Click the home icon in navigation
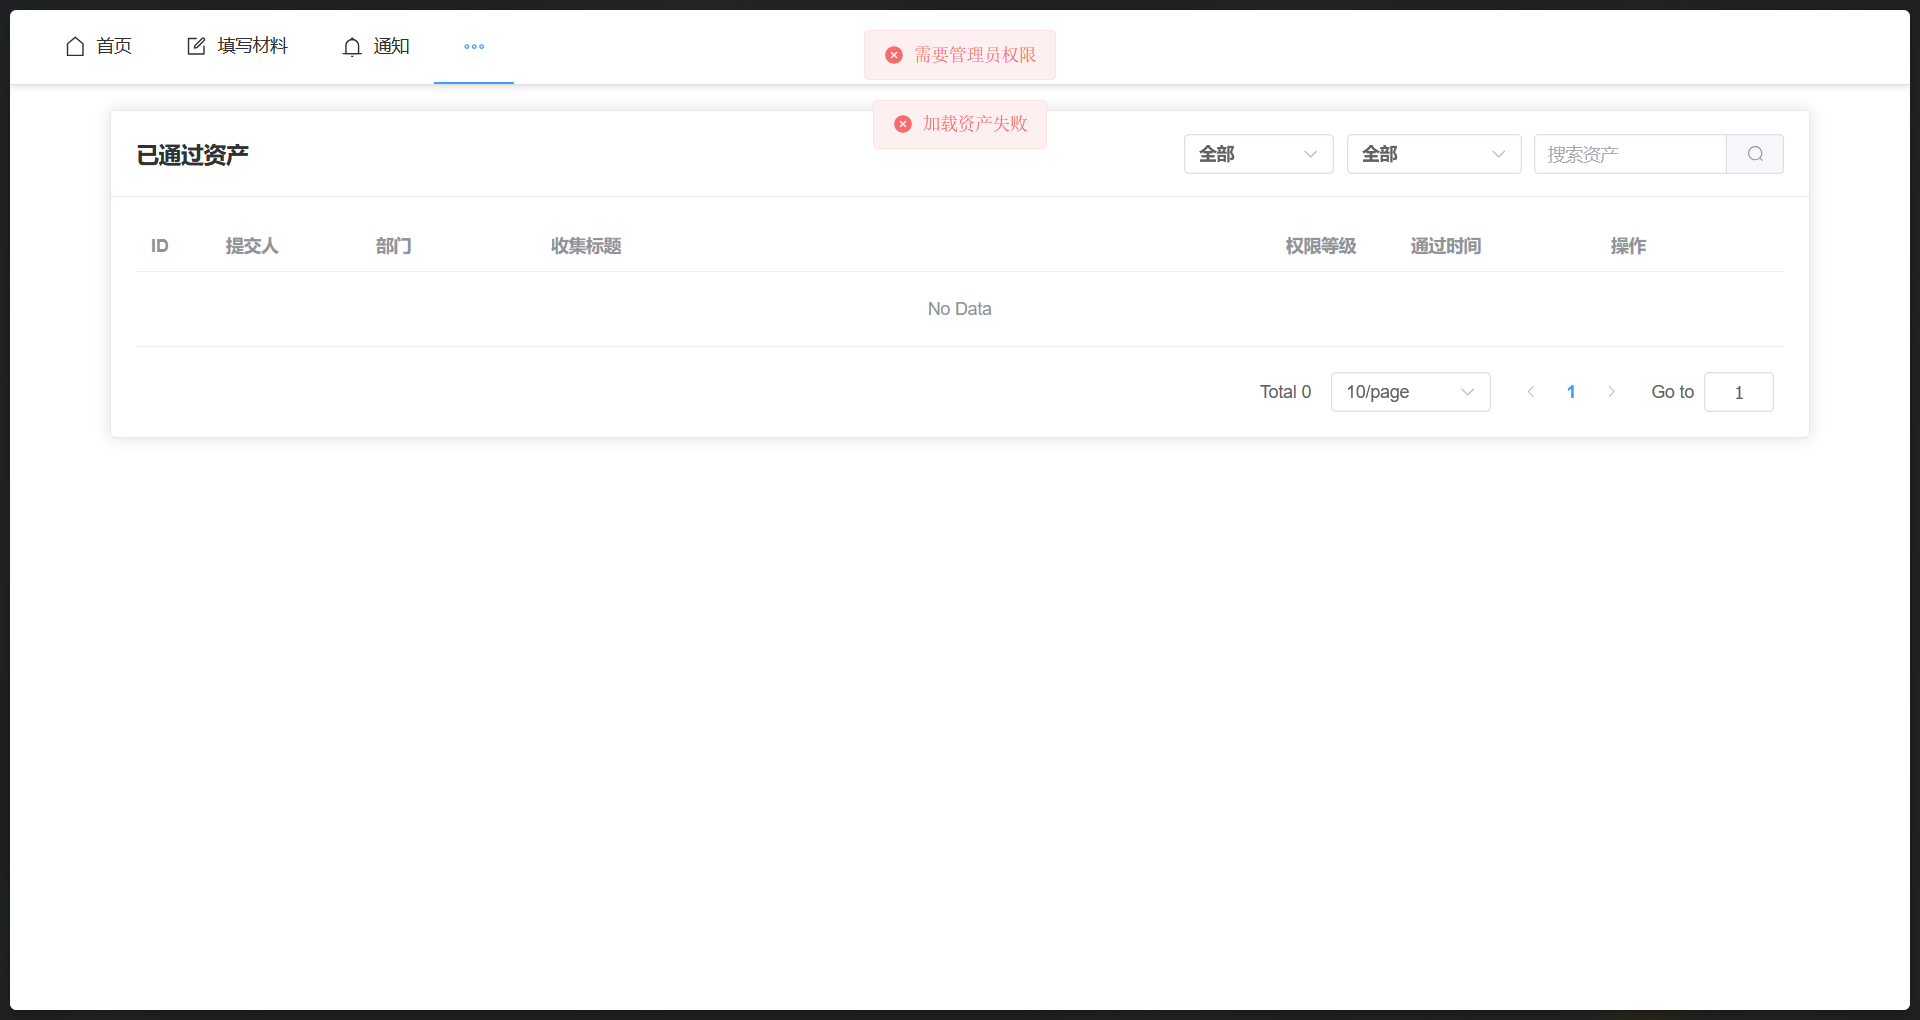The width and height of the screenshot is (1920, 1020). pos(75,46)
